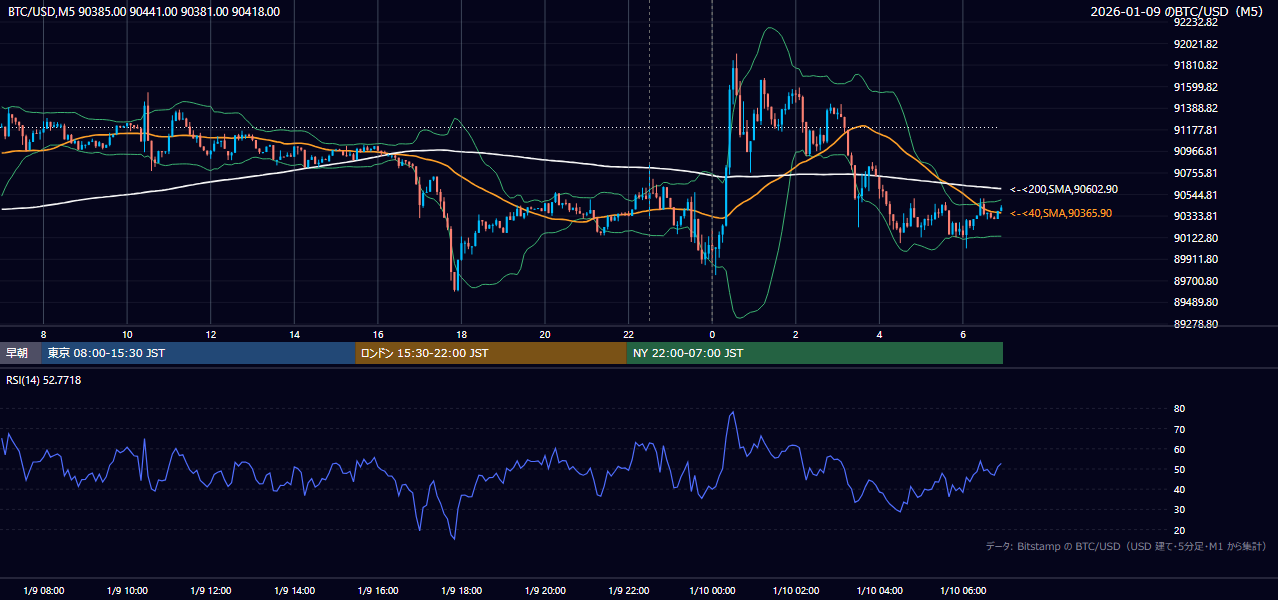The image size is (1278, 600).
Task: Click the RSI level 20 label
Action: click(x=1180, y=530)
